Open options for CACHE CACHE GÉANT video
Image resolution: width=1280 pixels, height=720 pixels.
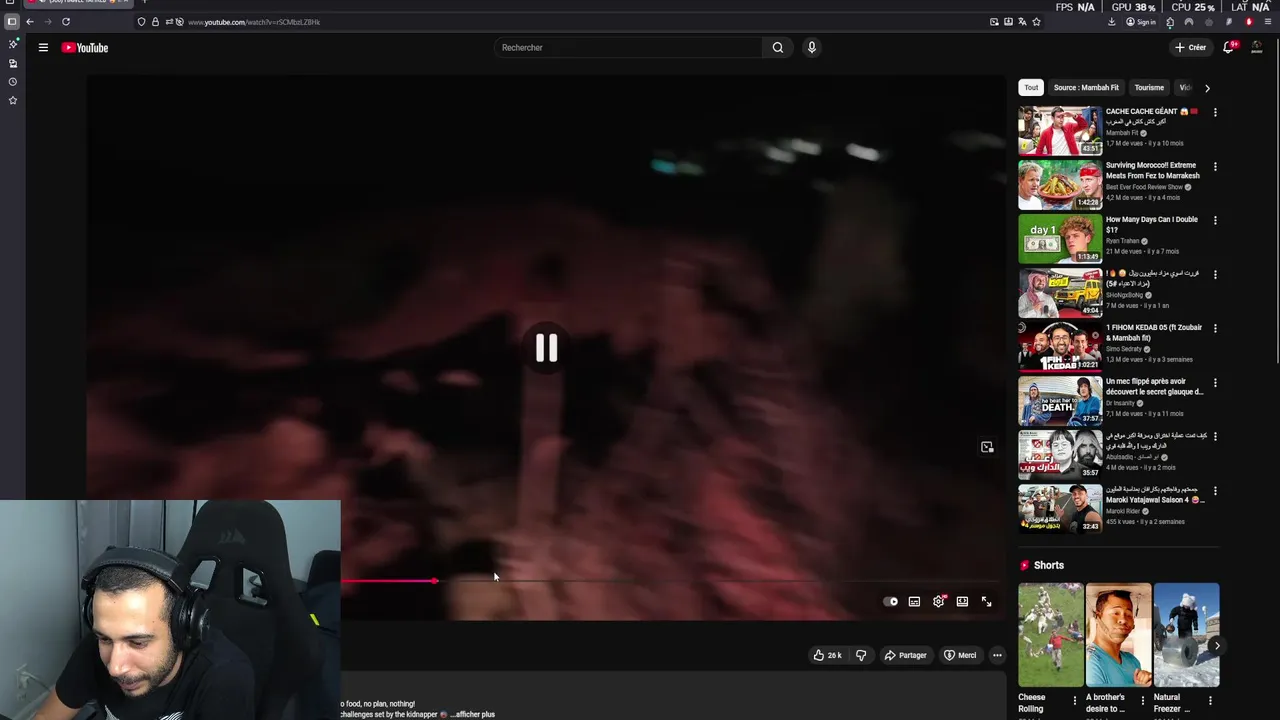tap(1215, 112)
